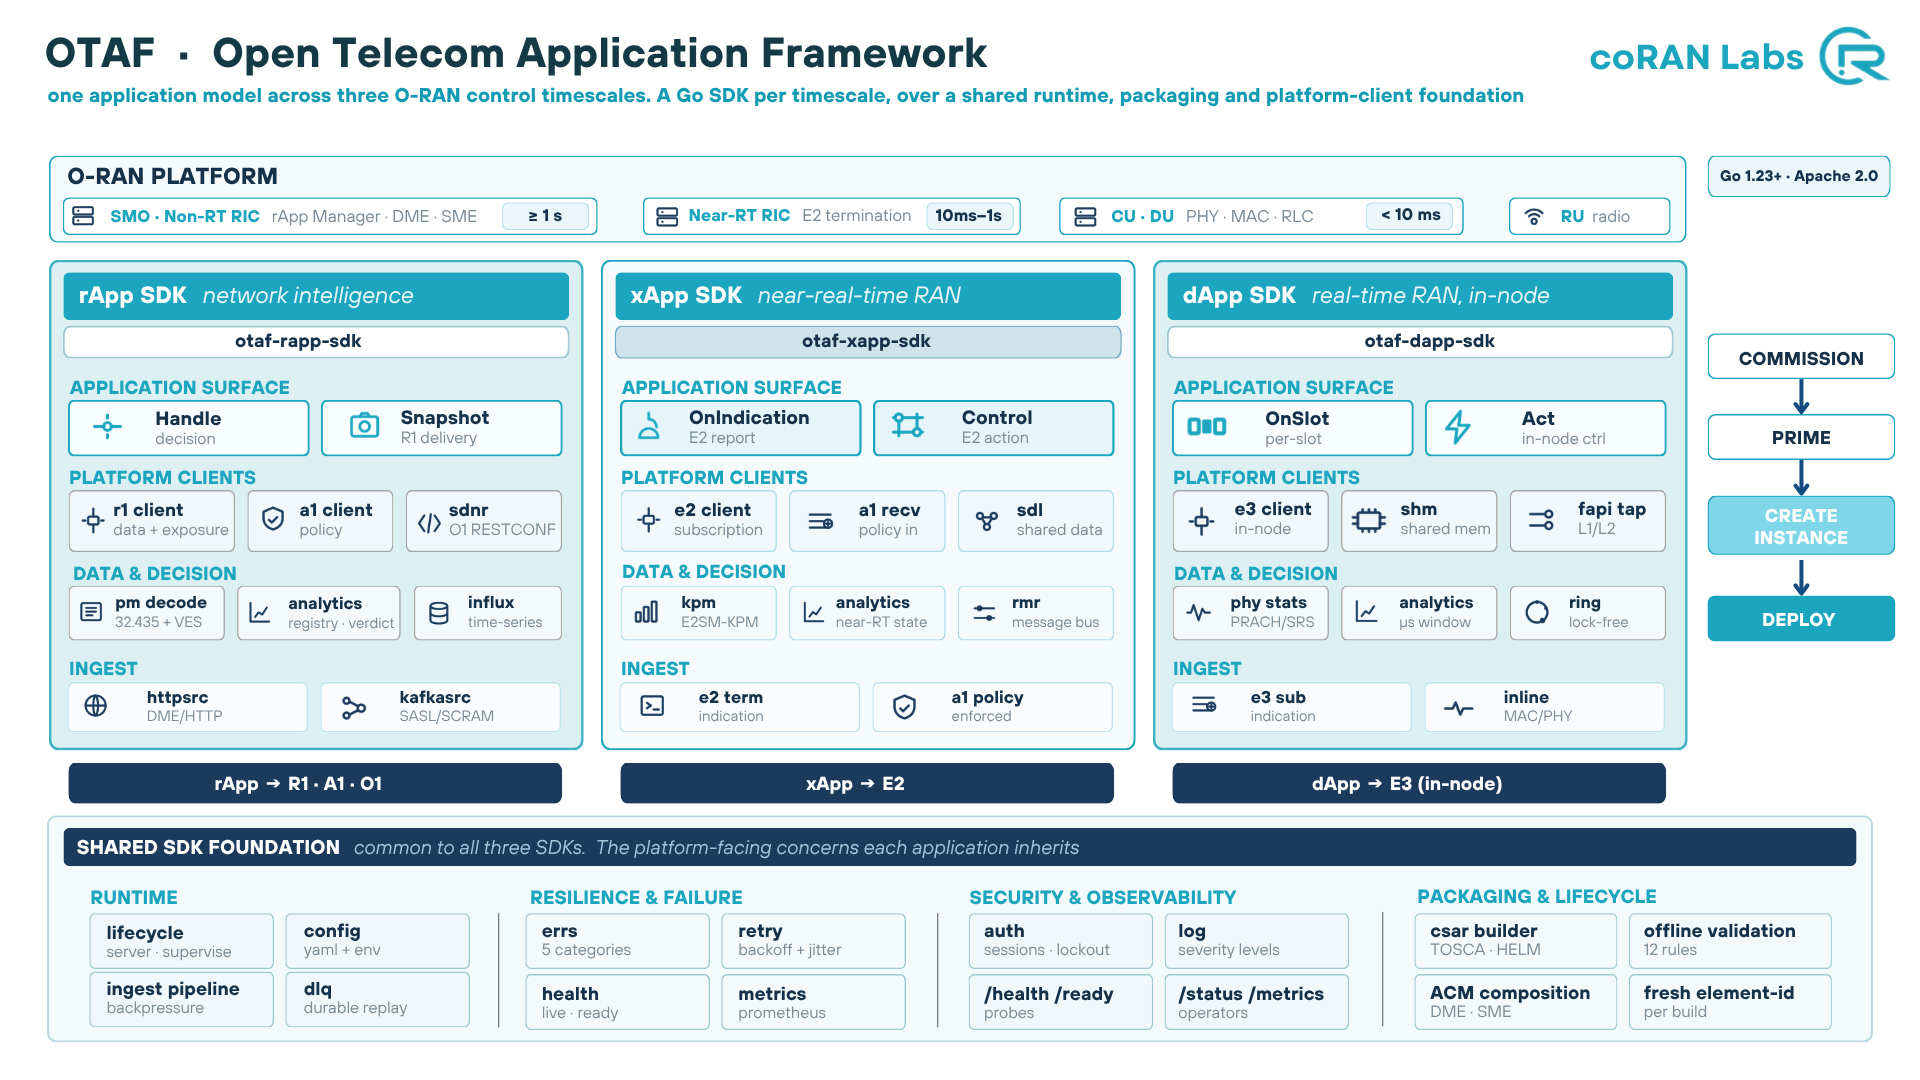
Task: Click the dlq durable replay card
Action: (377, 999)
